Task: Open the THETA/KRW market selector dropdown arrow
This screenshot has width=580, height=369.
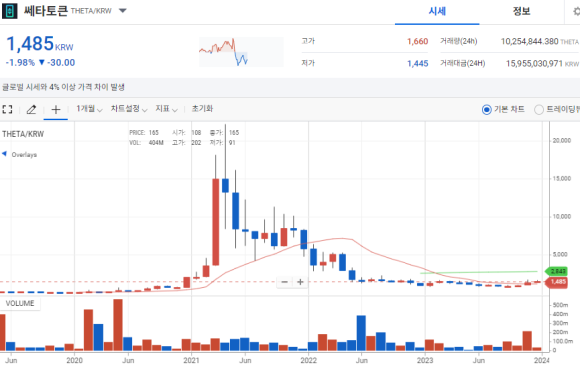Action: 122,11
